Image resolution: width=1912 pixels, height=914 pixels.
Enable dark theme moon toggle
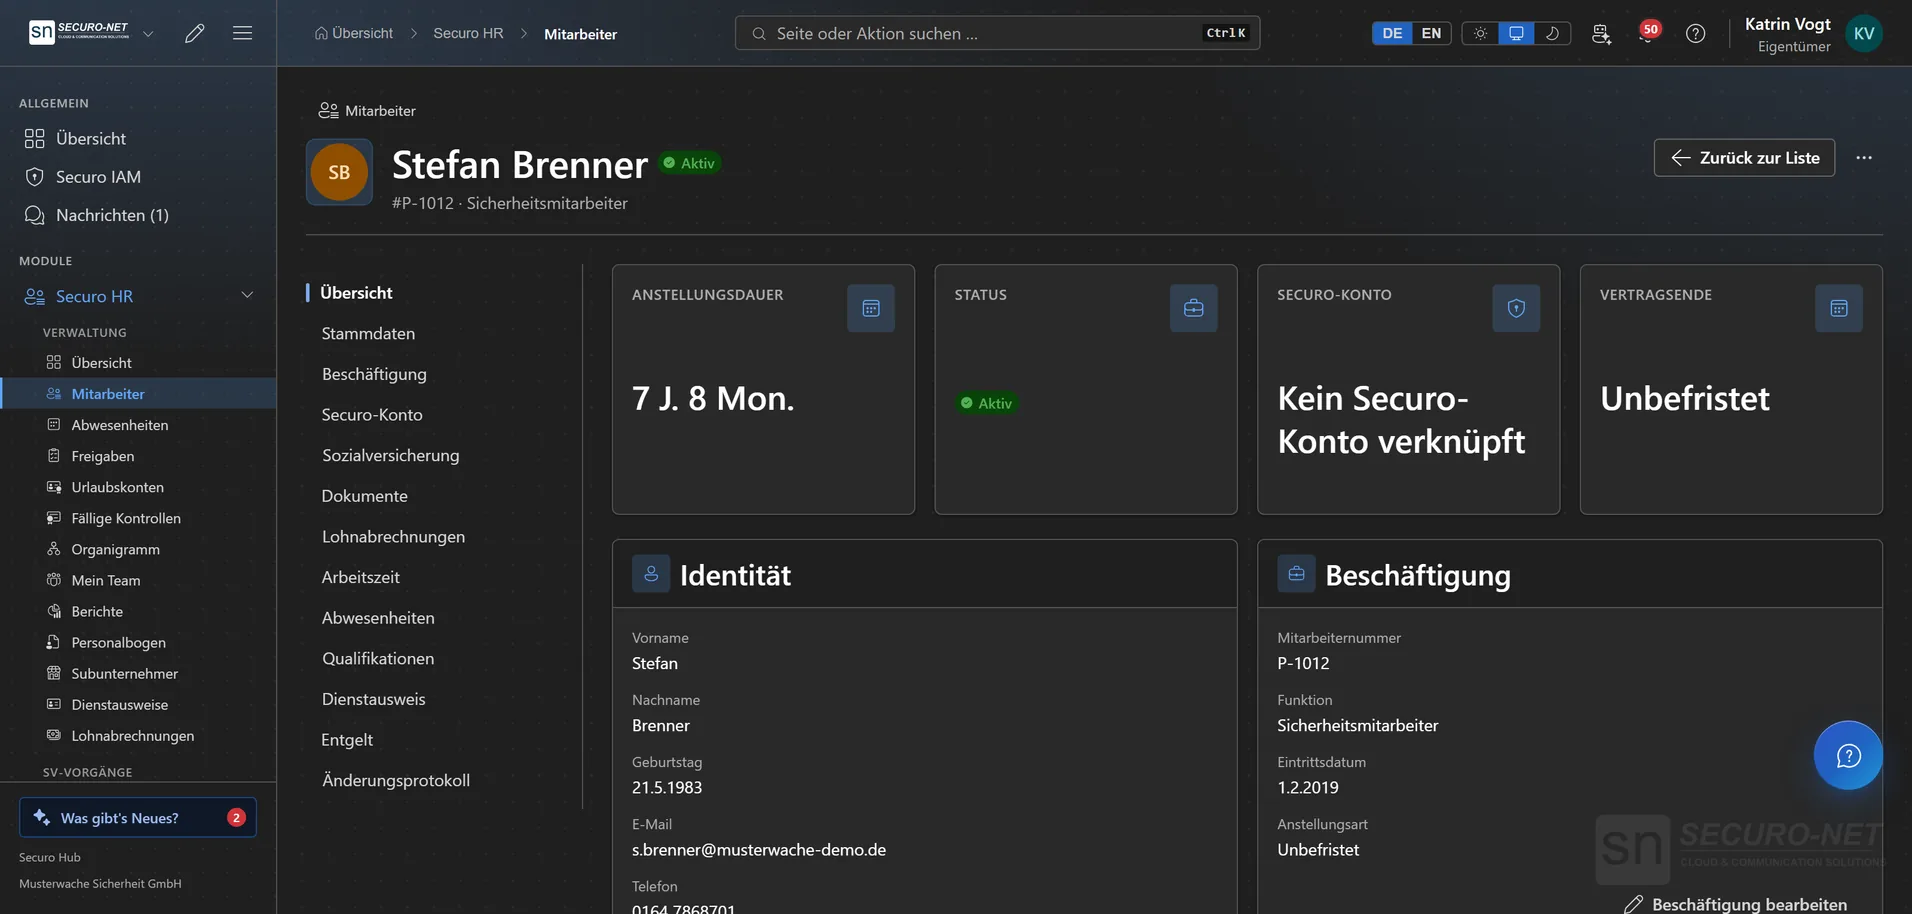(1552, 33)
